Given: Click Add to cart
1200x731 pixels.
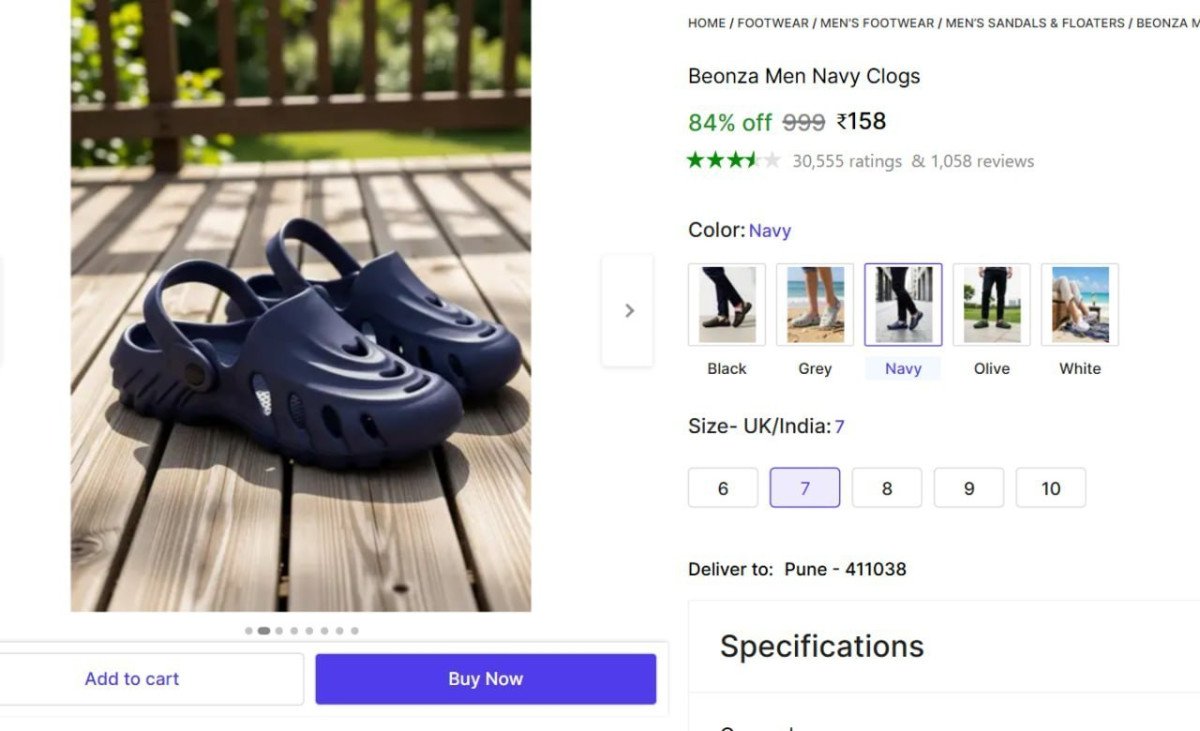Looking at the screenshot, I should click(131, 678).
